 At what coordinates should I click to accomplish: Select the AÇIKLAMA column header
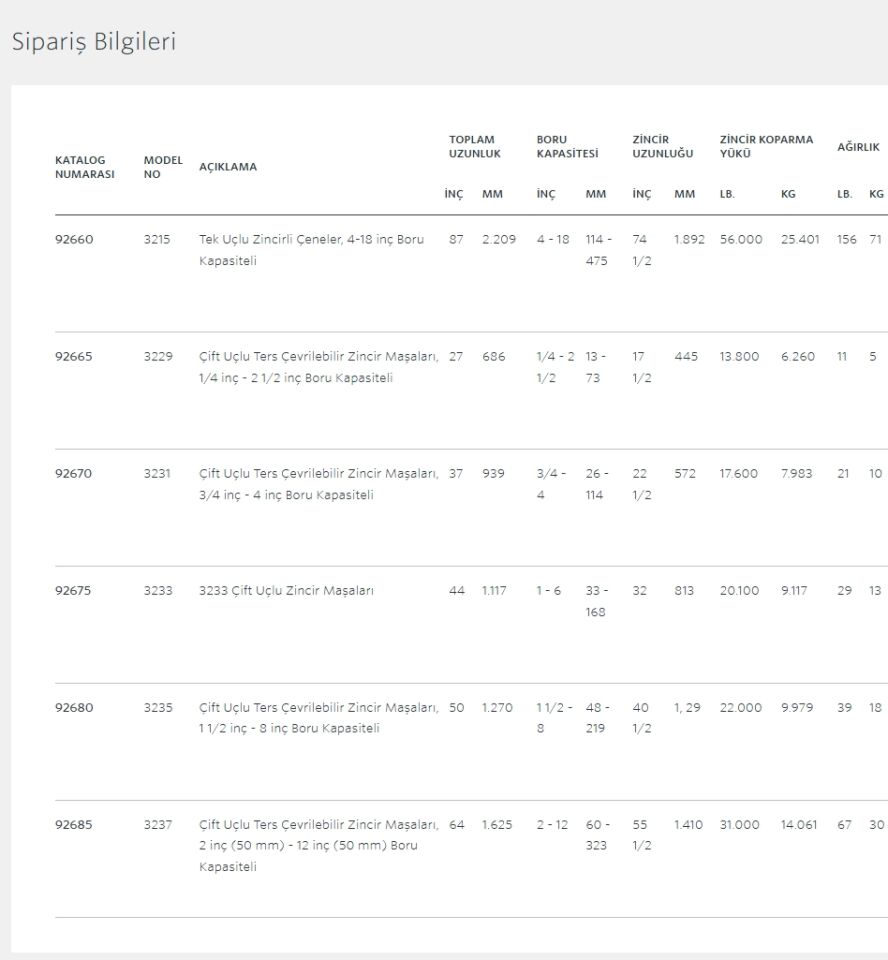point(228,167)
